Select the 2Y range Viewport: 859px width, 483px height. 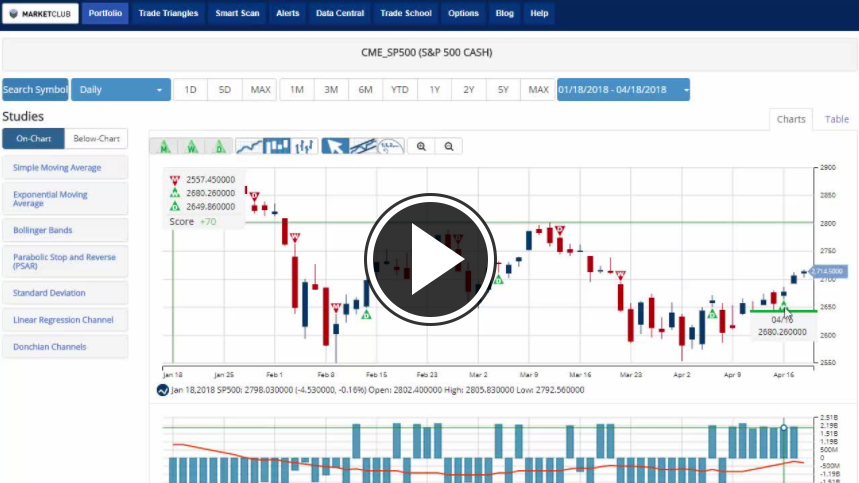(469, 90)
